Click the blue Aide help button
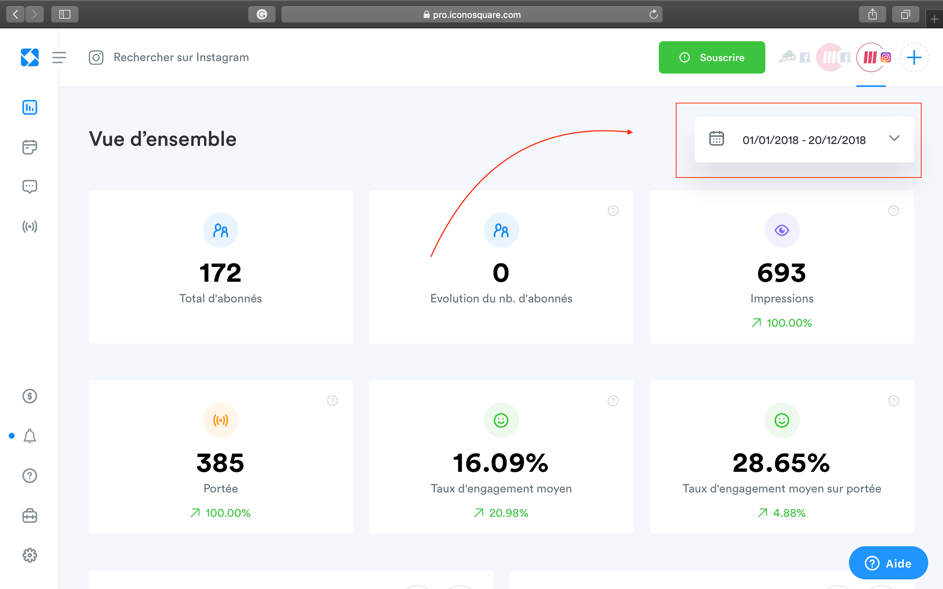Screen dimensions: 943x589 888,563
